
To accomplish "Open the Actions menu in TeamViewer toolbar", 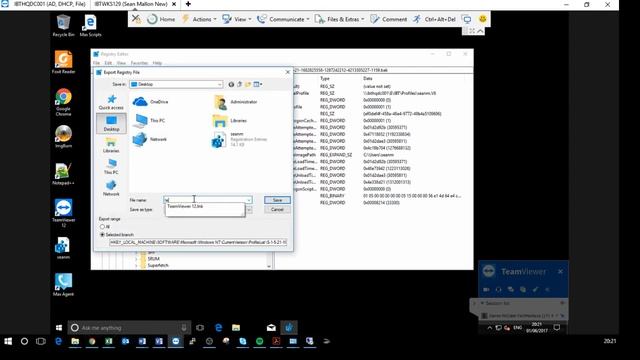I will [x=199, y=19].
